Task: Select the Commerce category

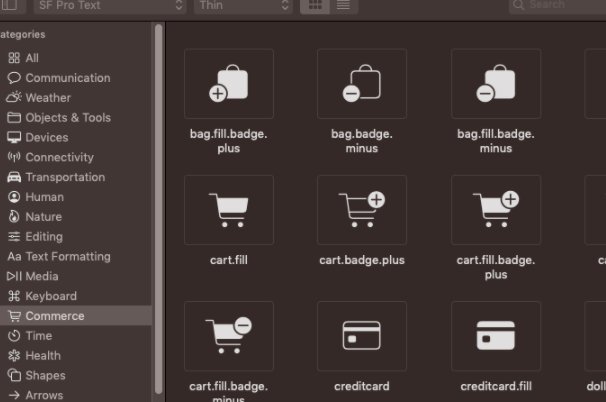Action: [x=55, y=316]
